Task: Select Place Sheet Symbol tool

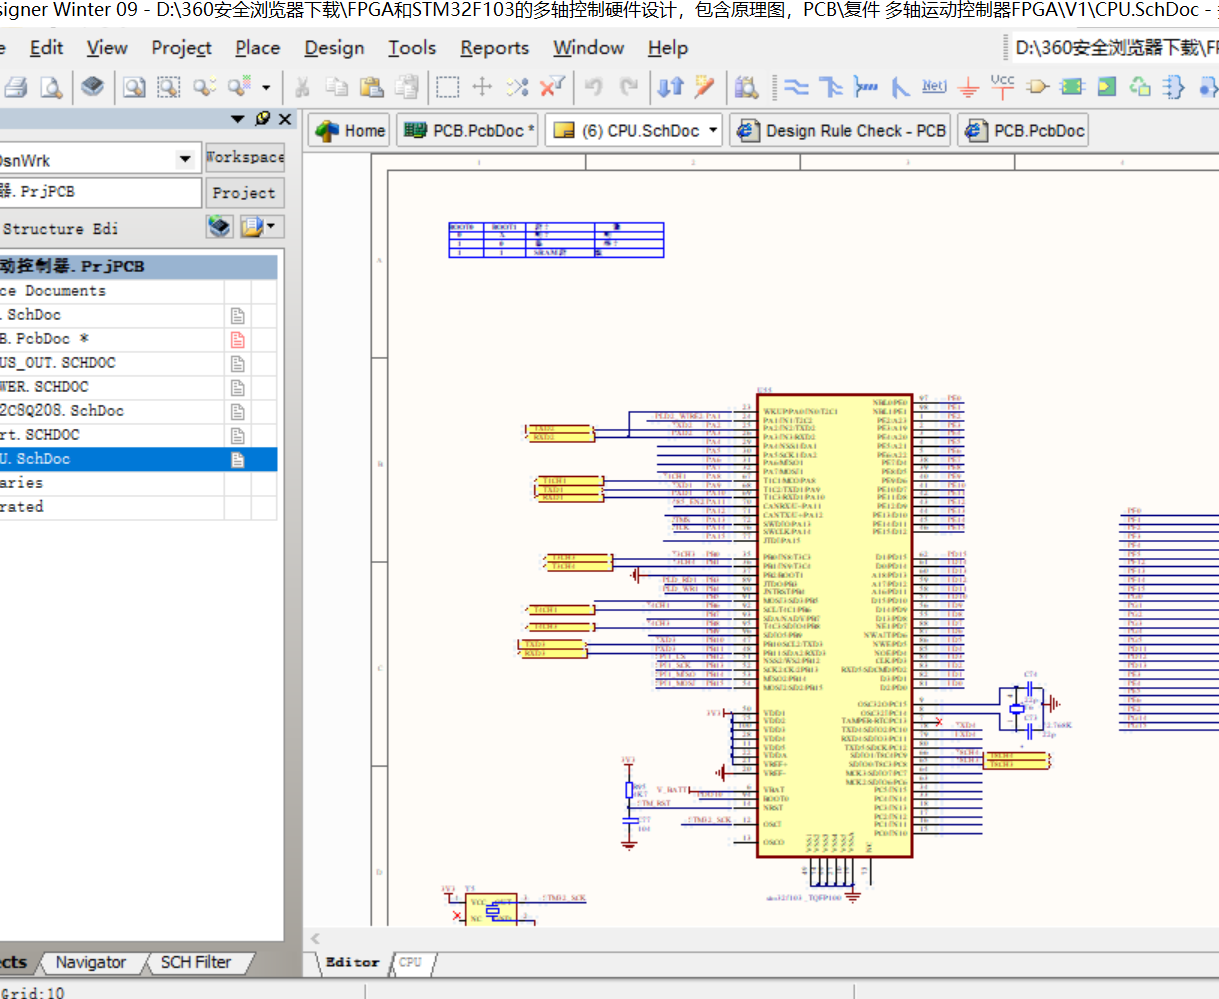Action: pos(1072,88)
